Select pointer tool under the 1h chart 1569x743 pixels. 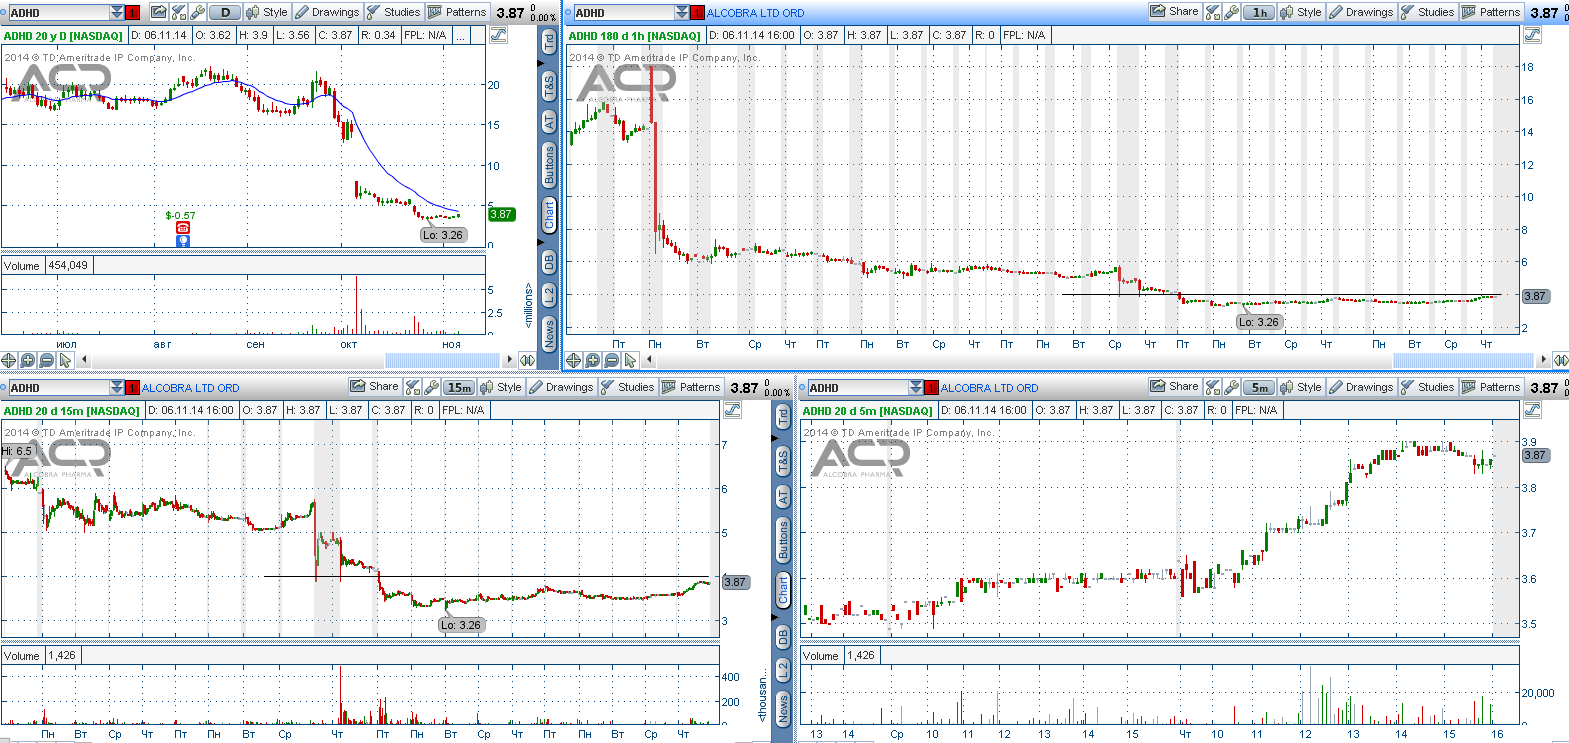click(x=630, y=360)
